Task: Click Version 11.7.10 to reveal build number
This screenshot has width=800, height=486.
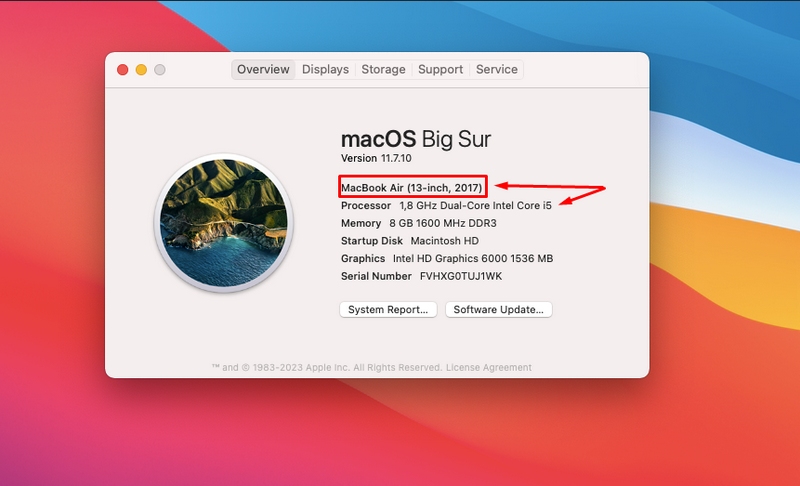Action: click(x=373, y=158)
